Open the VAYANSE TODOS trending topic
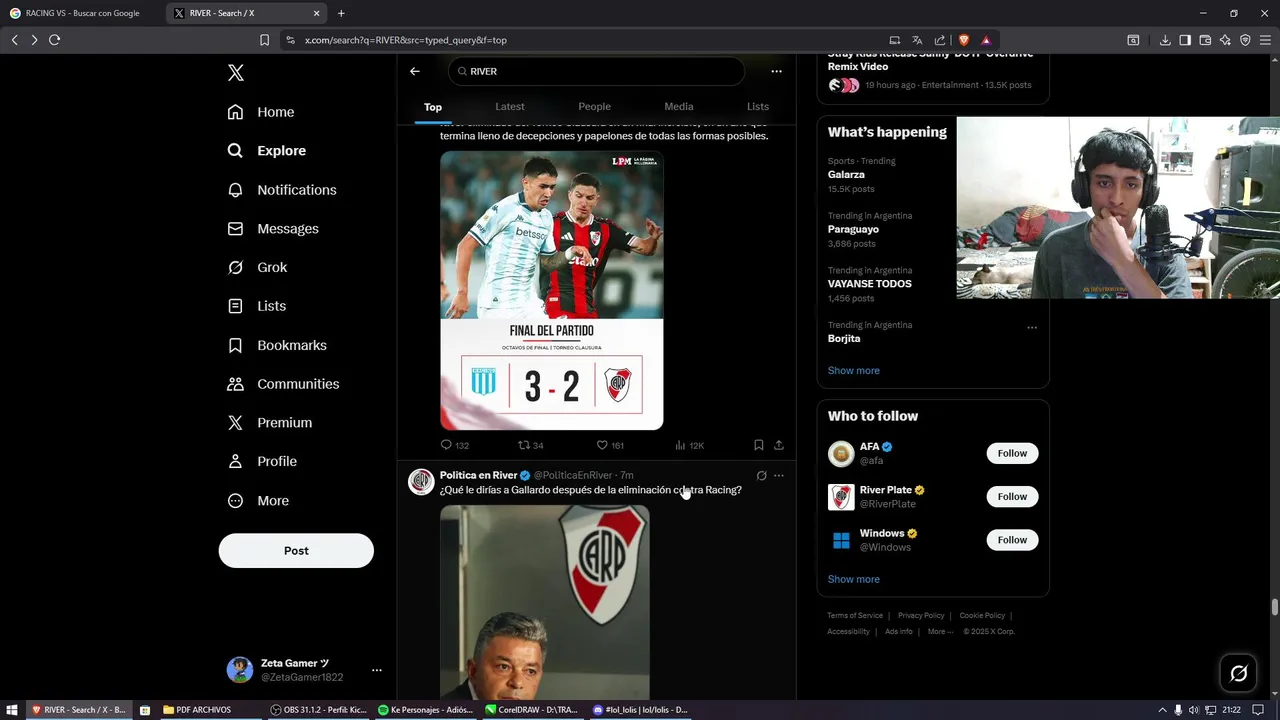1280x720 pixels. [869, 284]
